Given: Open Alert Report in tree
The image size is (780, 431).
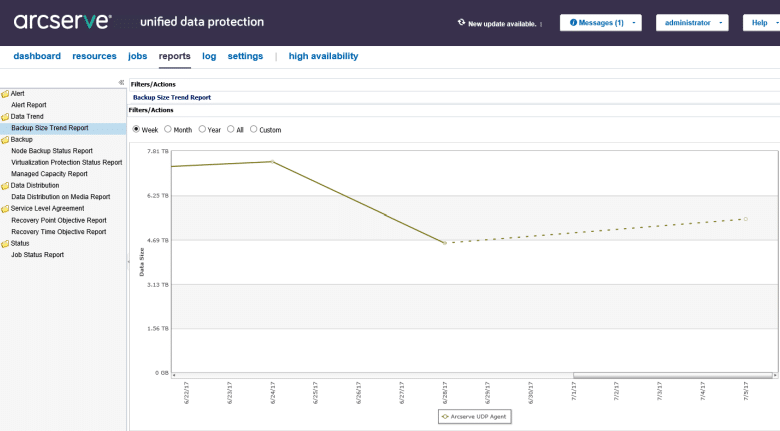Looking at the screenshot, I should (x=29, y=105).
